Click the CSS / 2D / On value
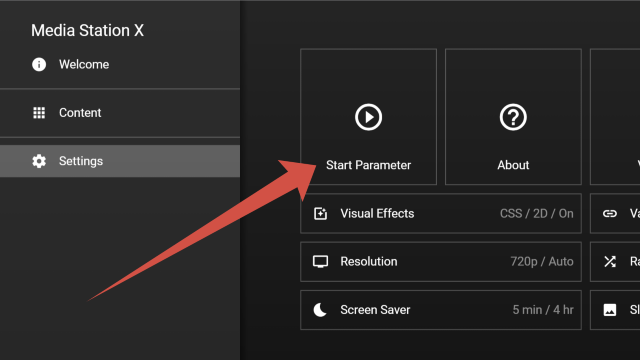The height and width of the screenshot is (360, 640). [x=537, y=213]
